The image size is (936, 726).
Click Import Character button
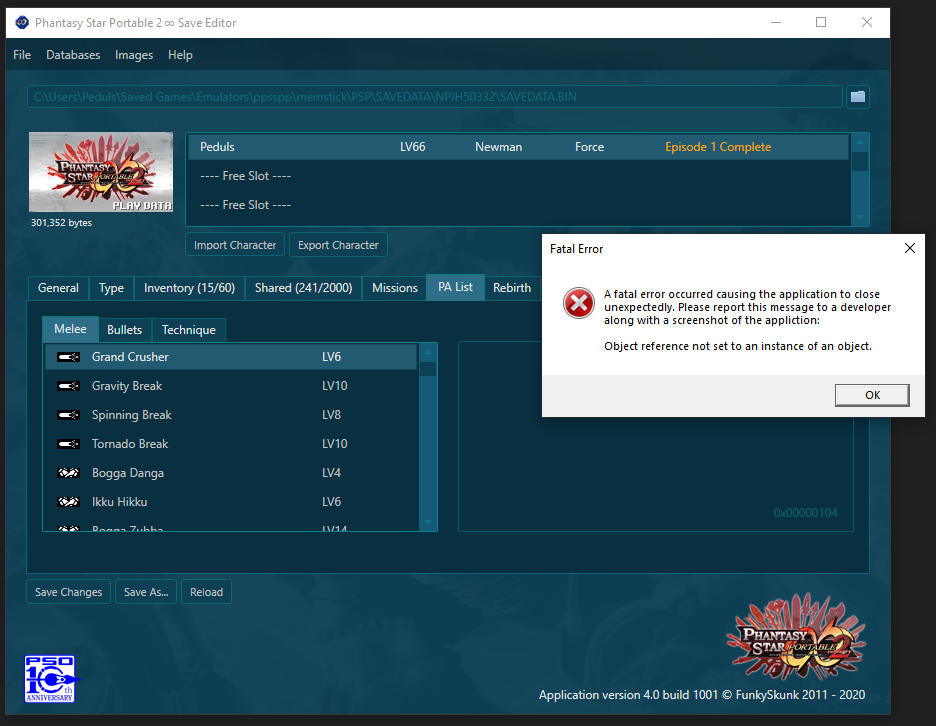(235, 245)
